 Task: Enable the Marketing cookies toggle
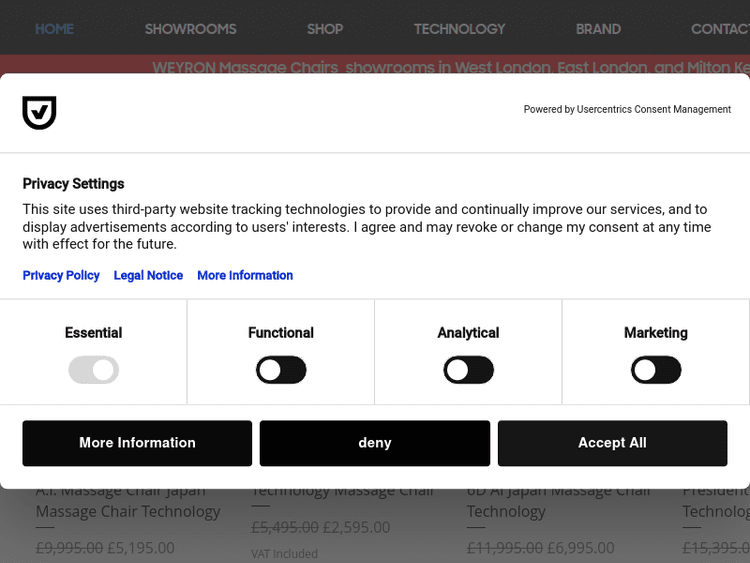(656, 371)
